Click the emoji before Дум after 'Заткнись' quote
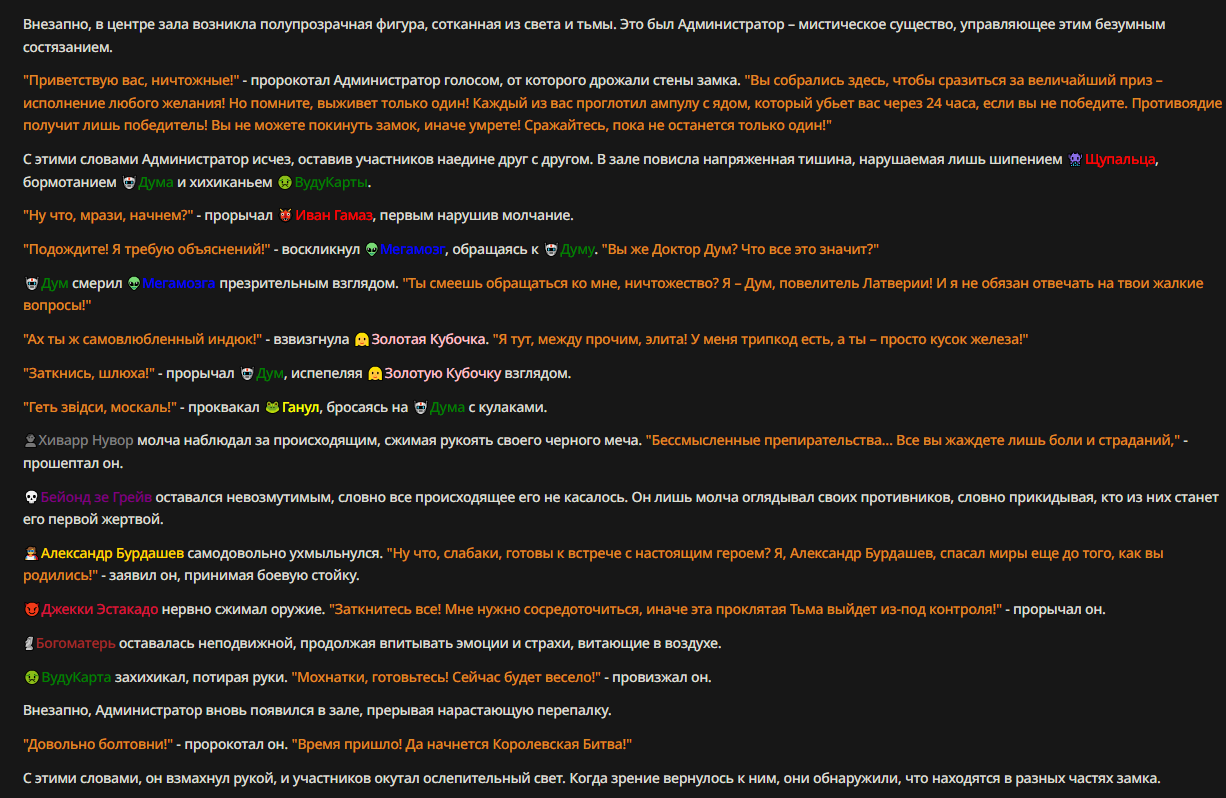 coord(247,373)
